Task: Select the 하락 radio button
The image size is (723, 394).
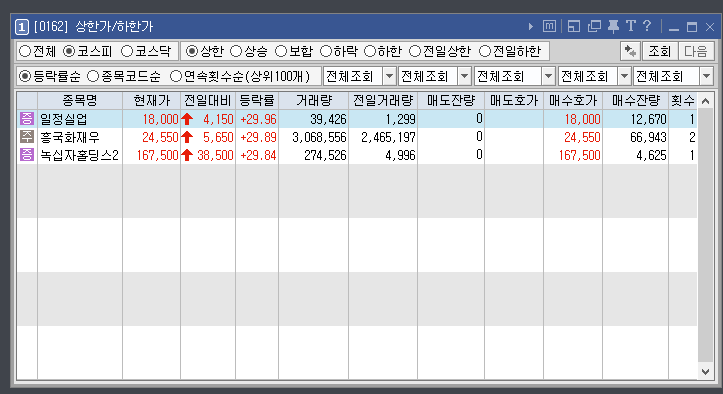Action: point(326,51)
